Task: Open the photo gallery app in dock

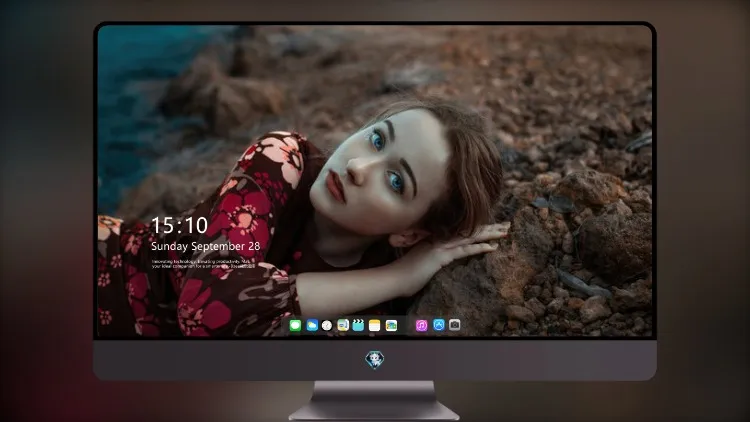Action: 391,326
